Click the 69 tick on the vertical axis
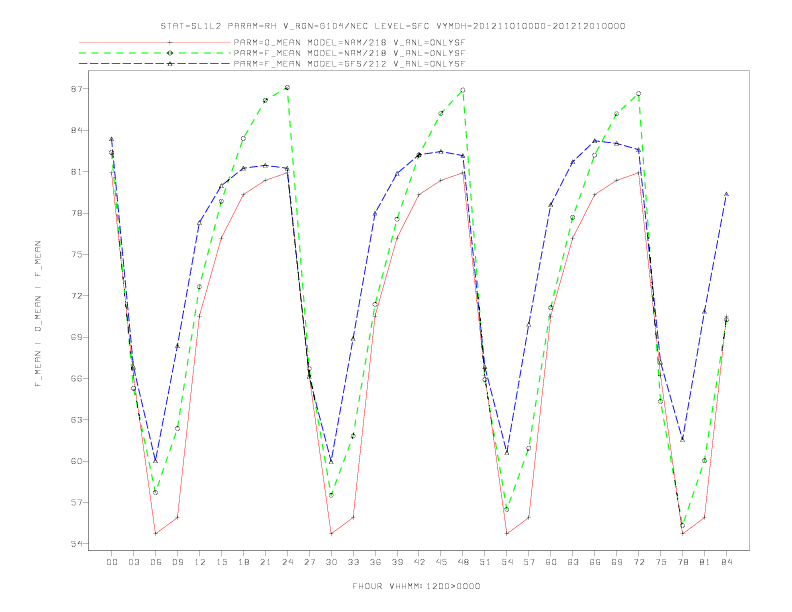The image size is (792, 612). coord(77,337)
